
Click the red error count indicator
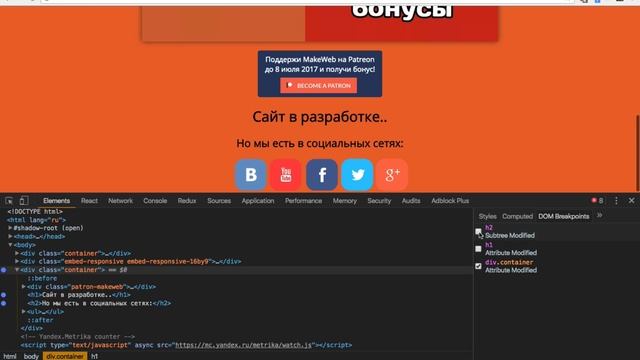point(597,200)
